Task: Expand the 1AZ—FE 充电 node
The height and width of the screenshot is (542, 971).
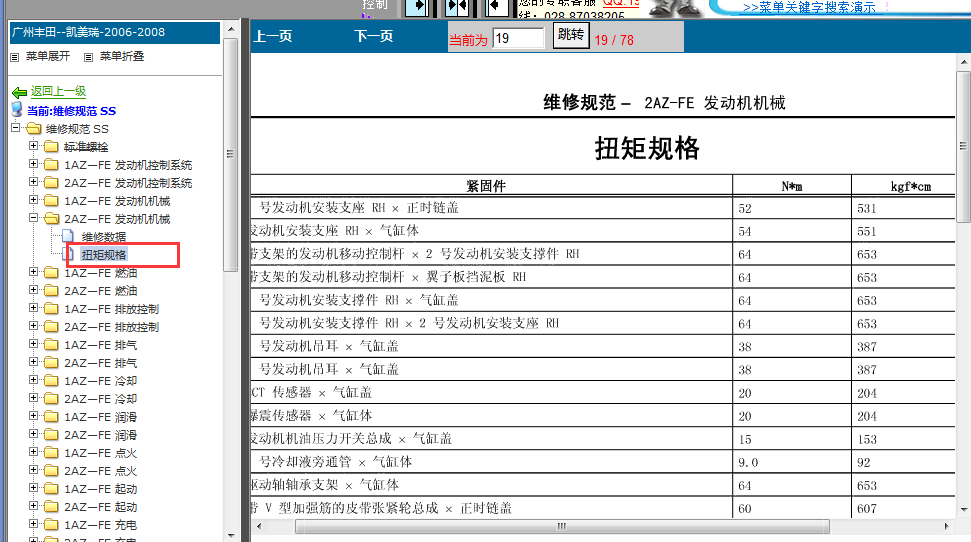Action: (x=33, y=523)
